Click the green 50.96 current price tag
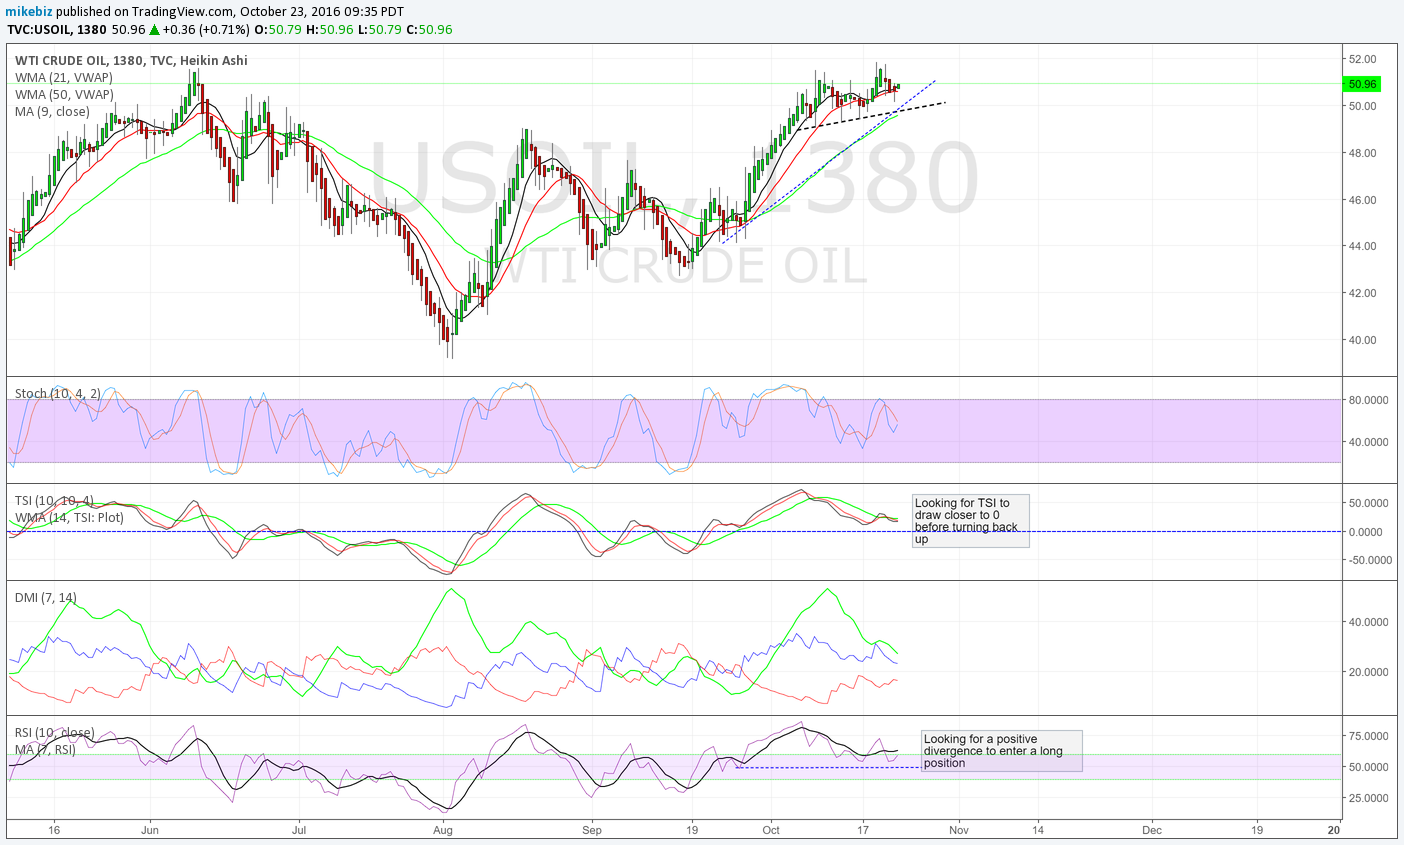 pos(1362,84)
